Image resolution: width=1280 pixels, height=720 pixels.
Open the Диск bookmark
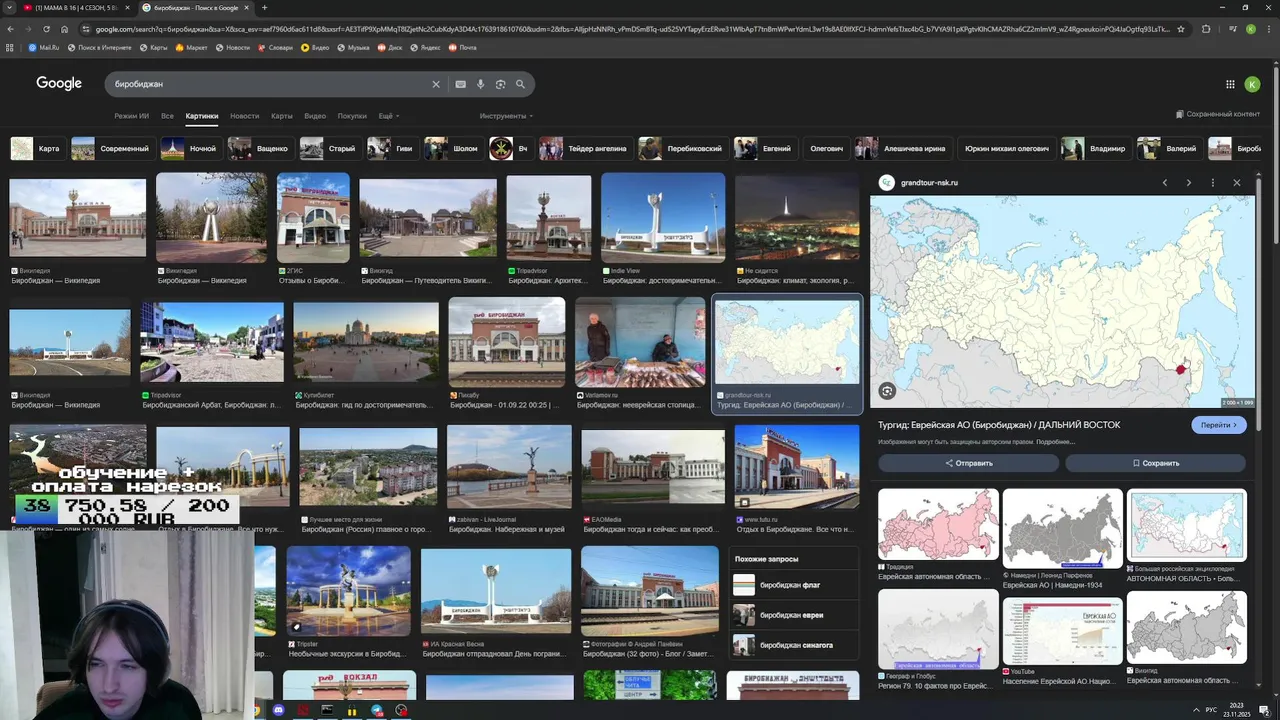point(389,47)
